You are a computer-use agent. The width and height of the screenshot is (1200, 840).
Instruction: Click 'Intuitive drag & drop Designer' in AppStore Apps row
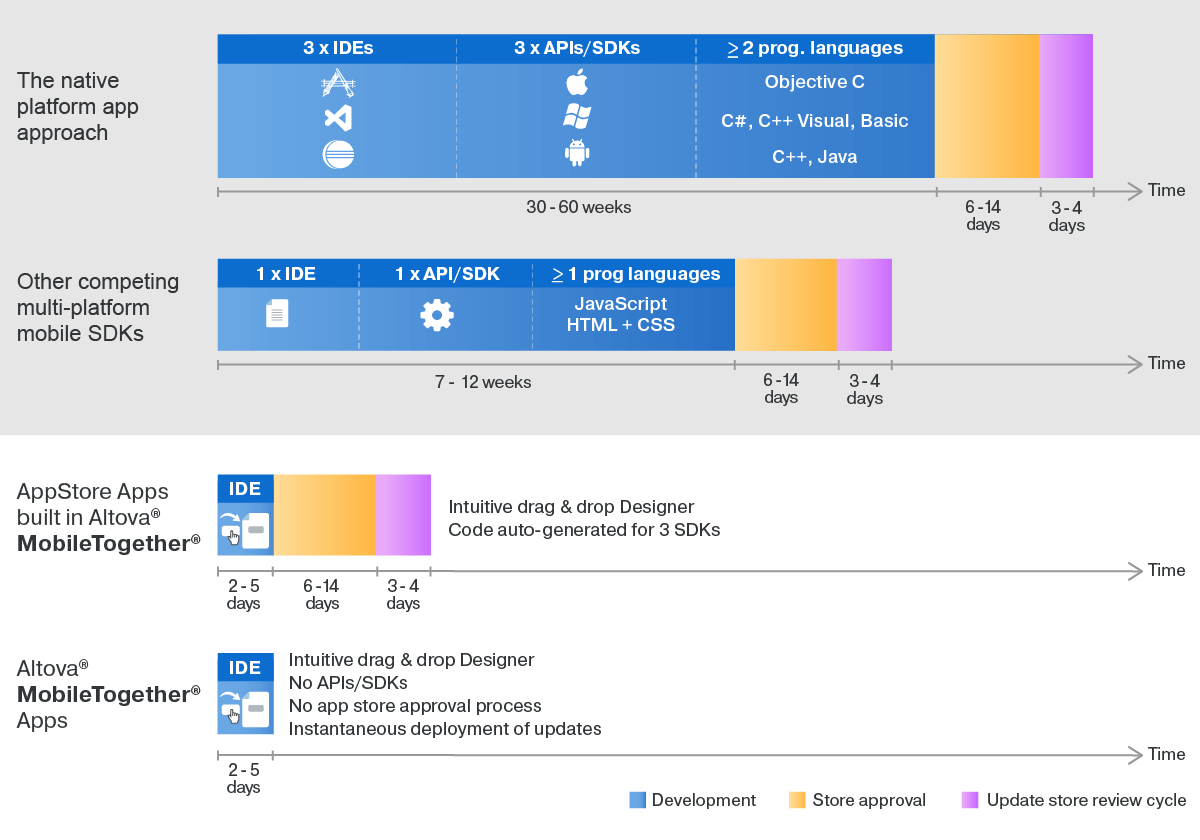pos(571,507)
